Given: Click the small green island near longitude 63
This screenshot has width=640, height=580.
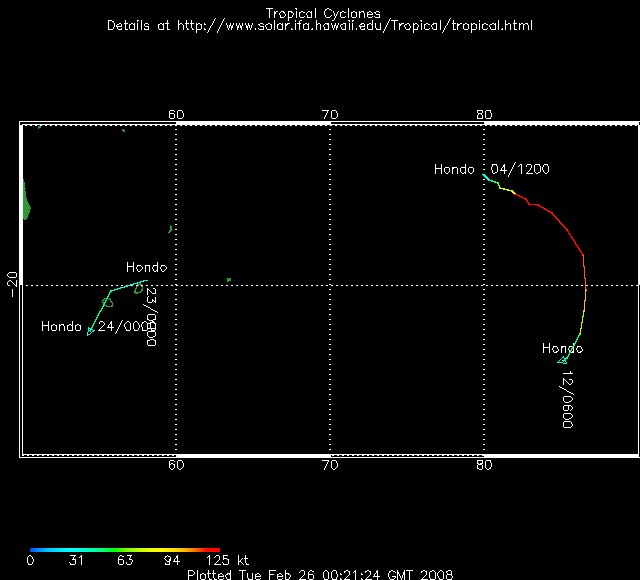Looking at the screenshot, I should [x=229, y=279].
